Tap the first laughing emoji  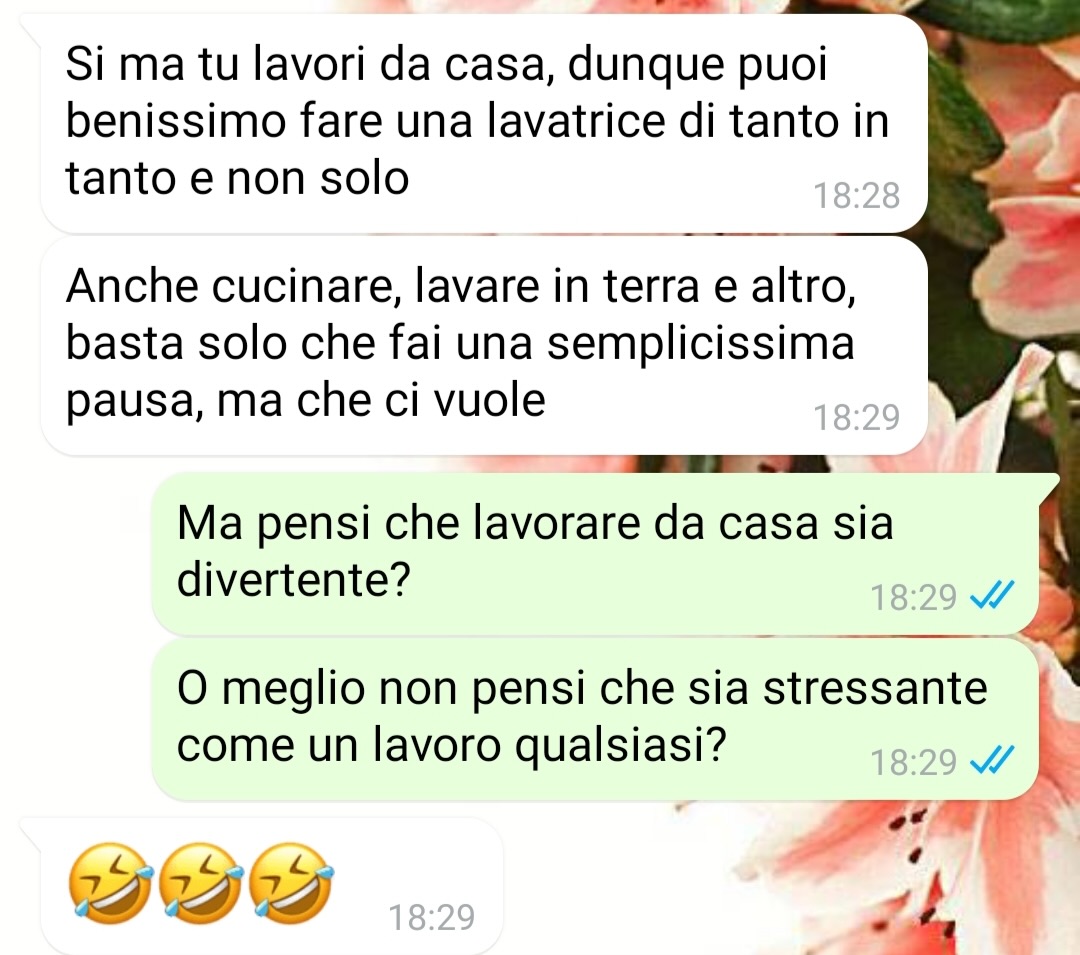(110, 883)
